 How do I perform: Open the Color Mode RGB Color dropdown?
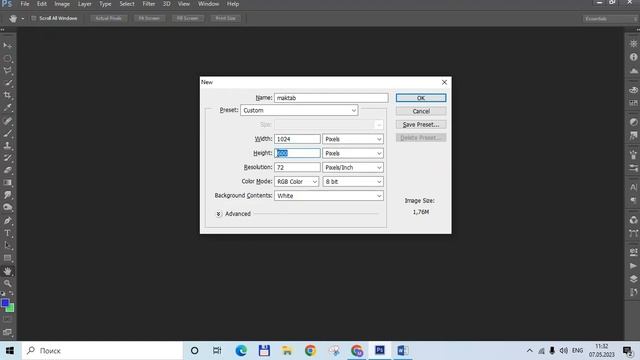click(296, 182)
